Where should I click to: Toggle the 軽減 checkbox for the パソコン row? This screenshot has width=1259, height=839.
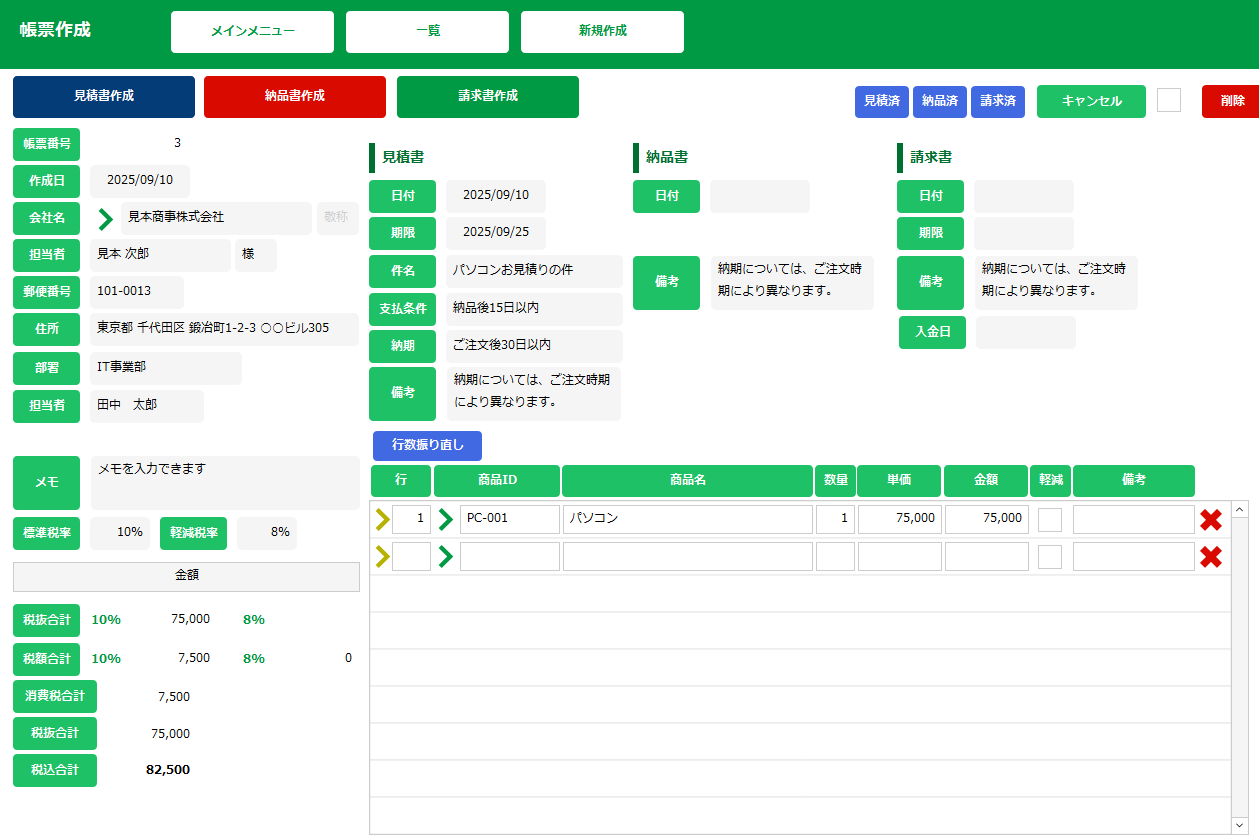1049,518
